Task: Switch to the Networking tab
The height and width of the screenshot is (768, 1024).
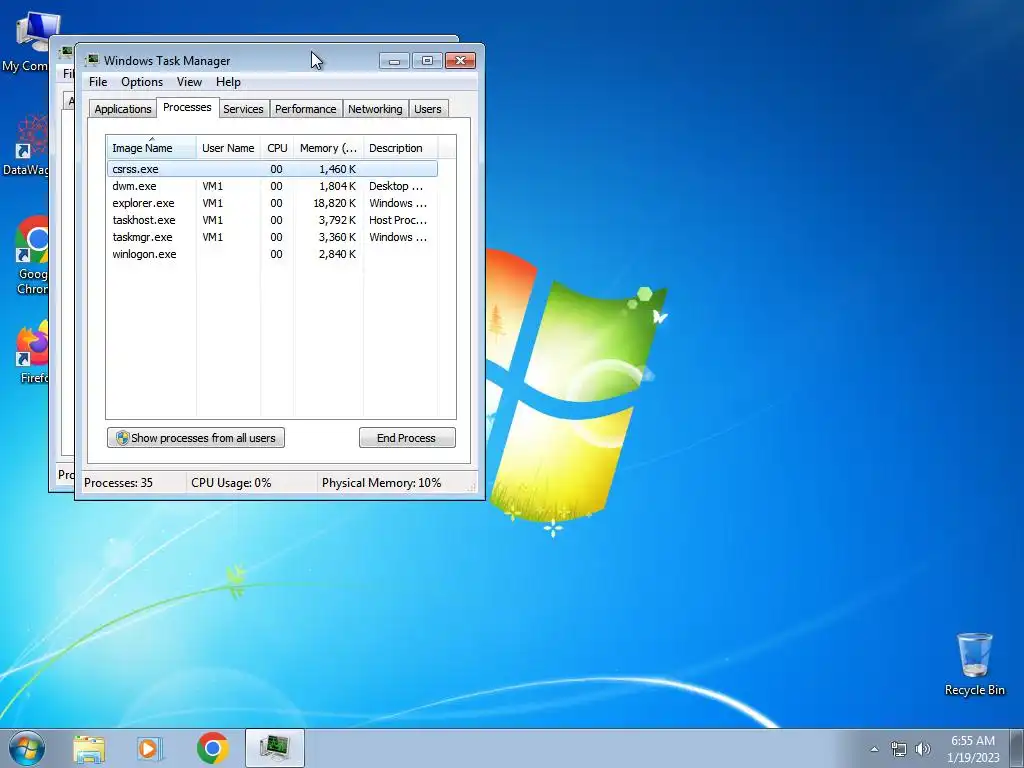Action: tap(375, 109)
